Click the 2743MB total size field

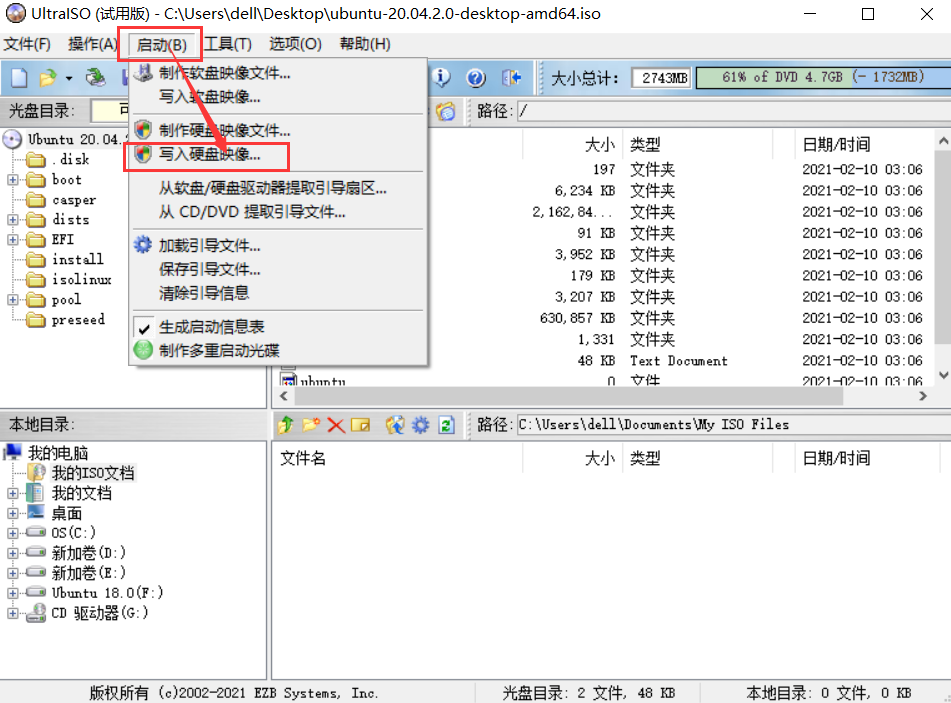click(x=662, y=78)
